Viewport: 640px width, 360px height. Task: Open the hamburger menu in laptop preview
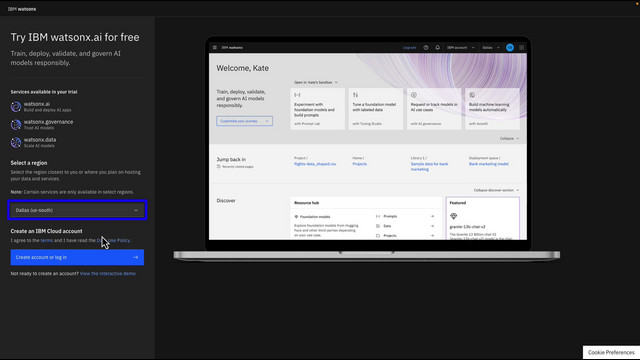(x=215, y=47)
